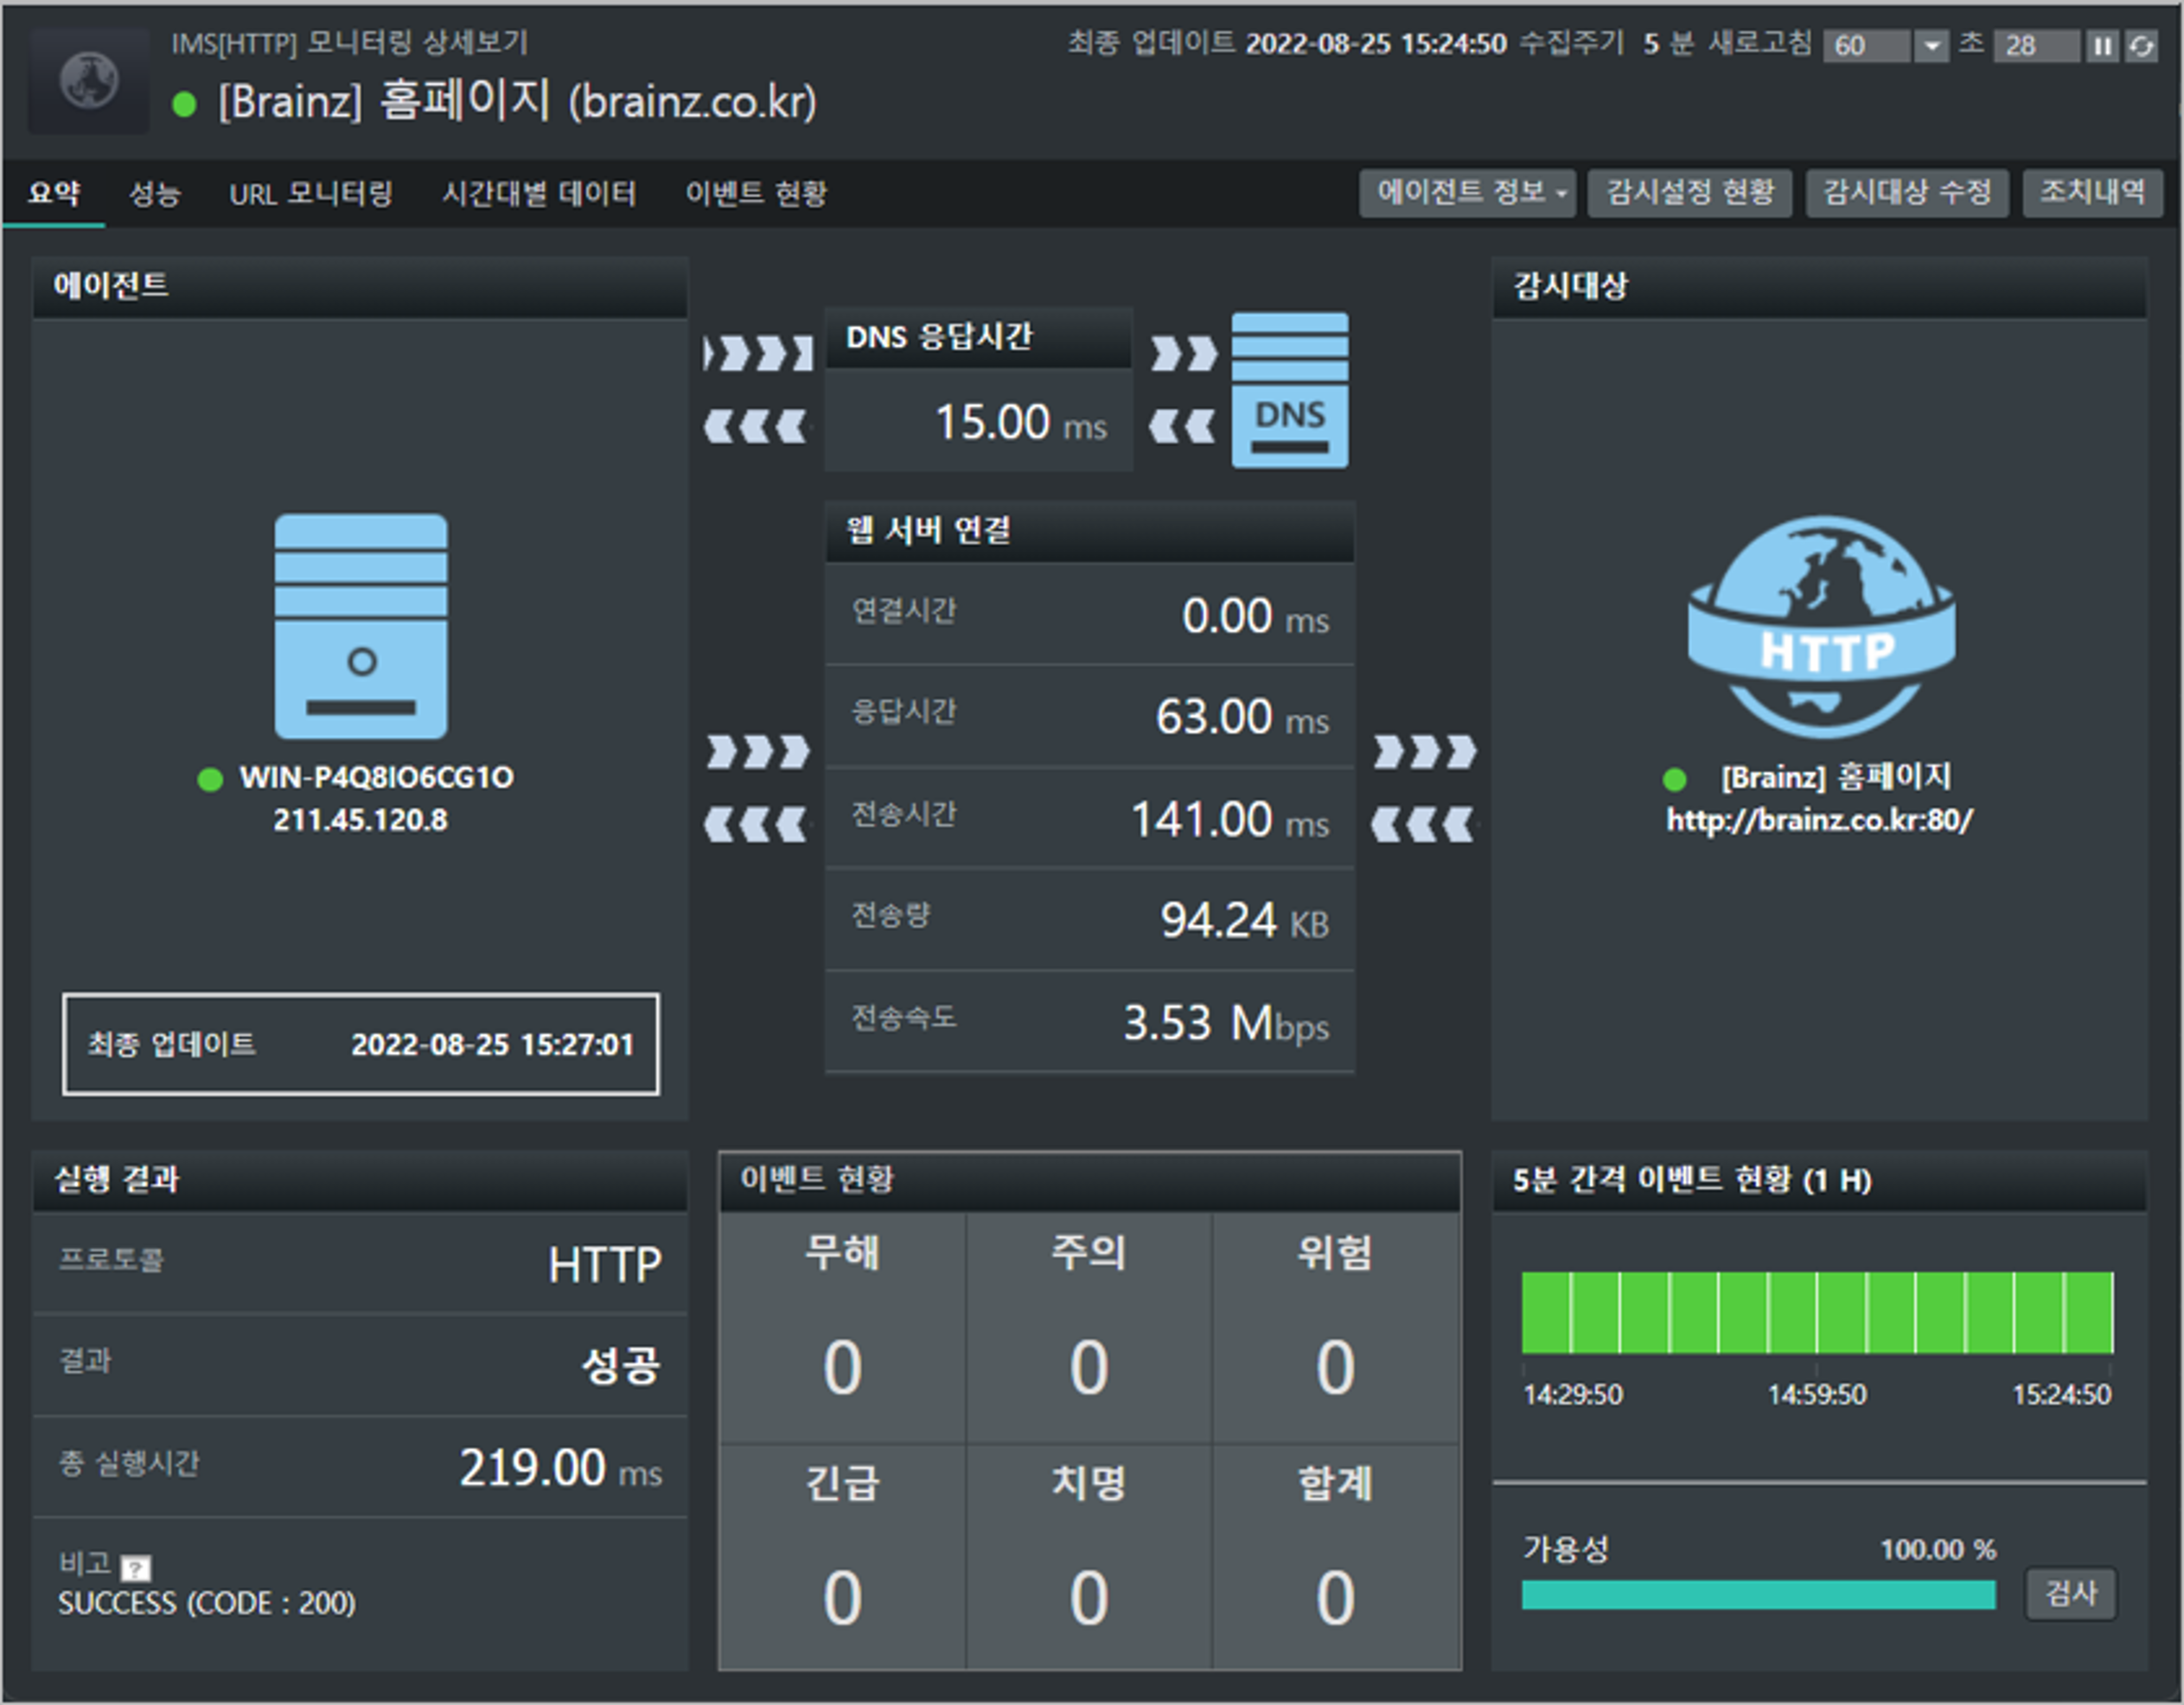Open the 긴급 event count cell
The image size is (2184, 1705).
[843, 1557]
